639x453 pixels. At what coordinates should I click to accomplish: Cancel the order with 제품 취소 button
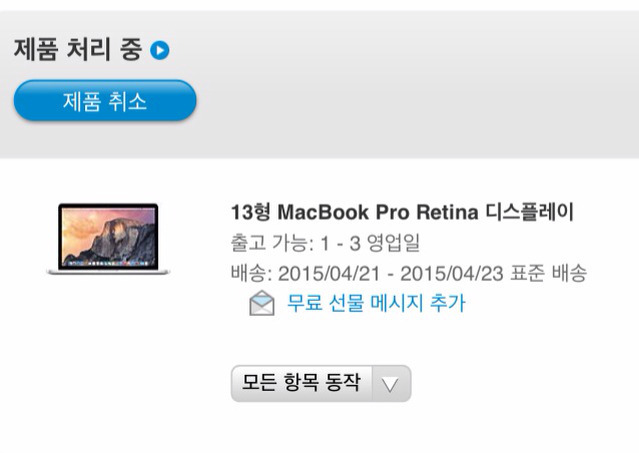(105, 100)
